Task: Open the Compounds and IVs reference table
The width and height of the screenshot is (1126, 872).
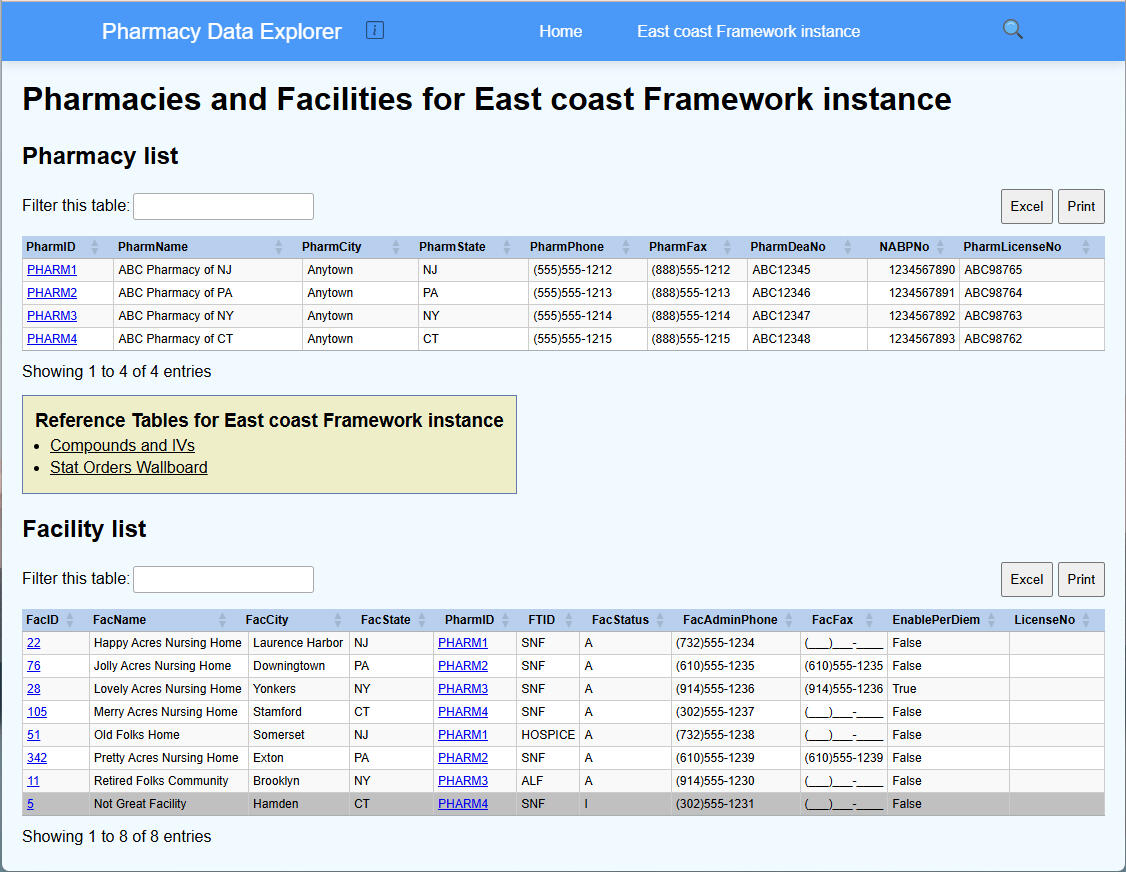Action: [x=122, y=445]
